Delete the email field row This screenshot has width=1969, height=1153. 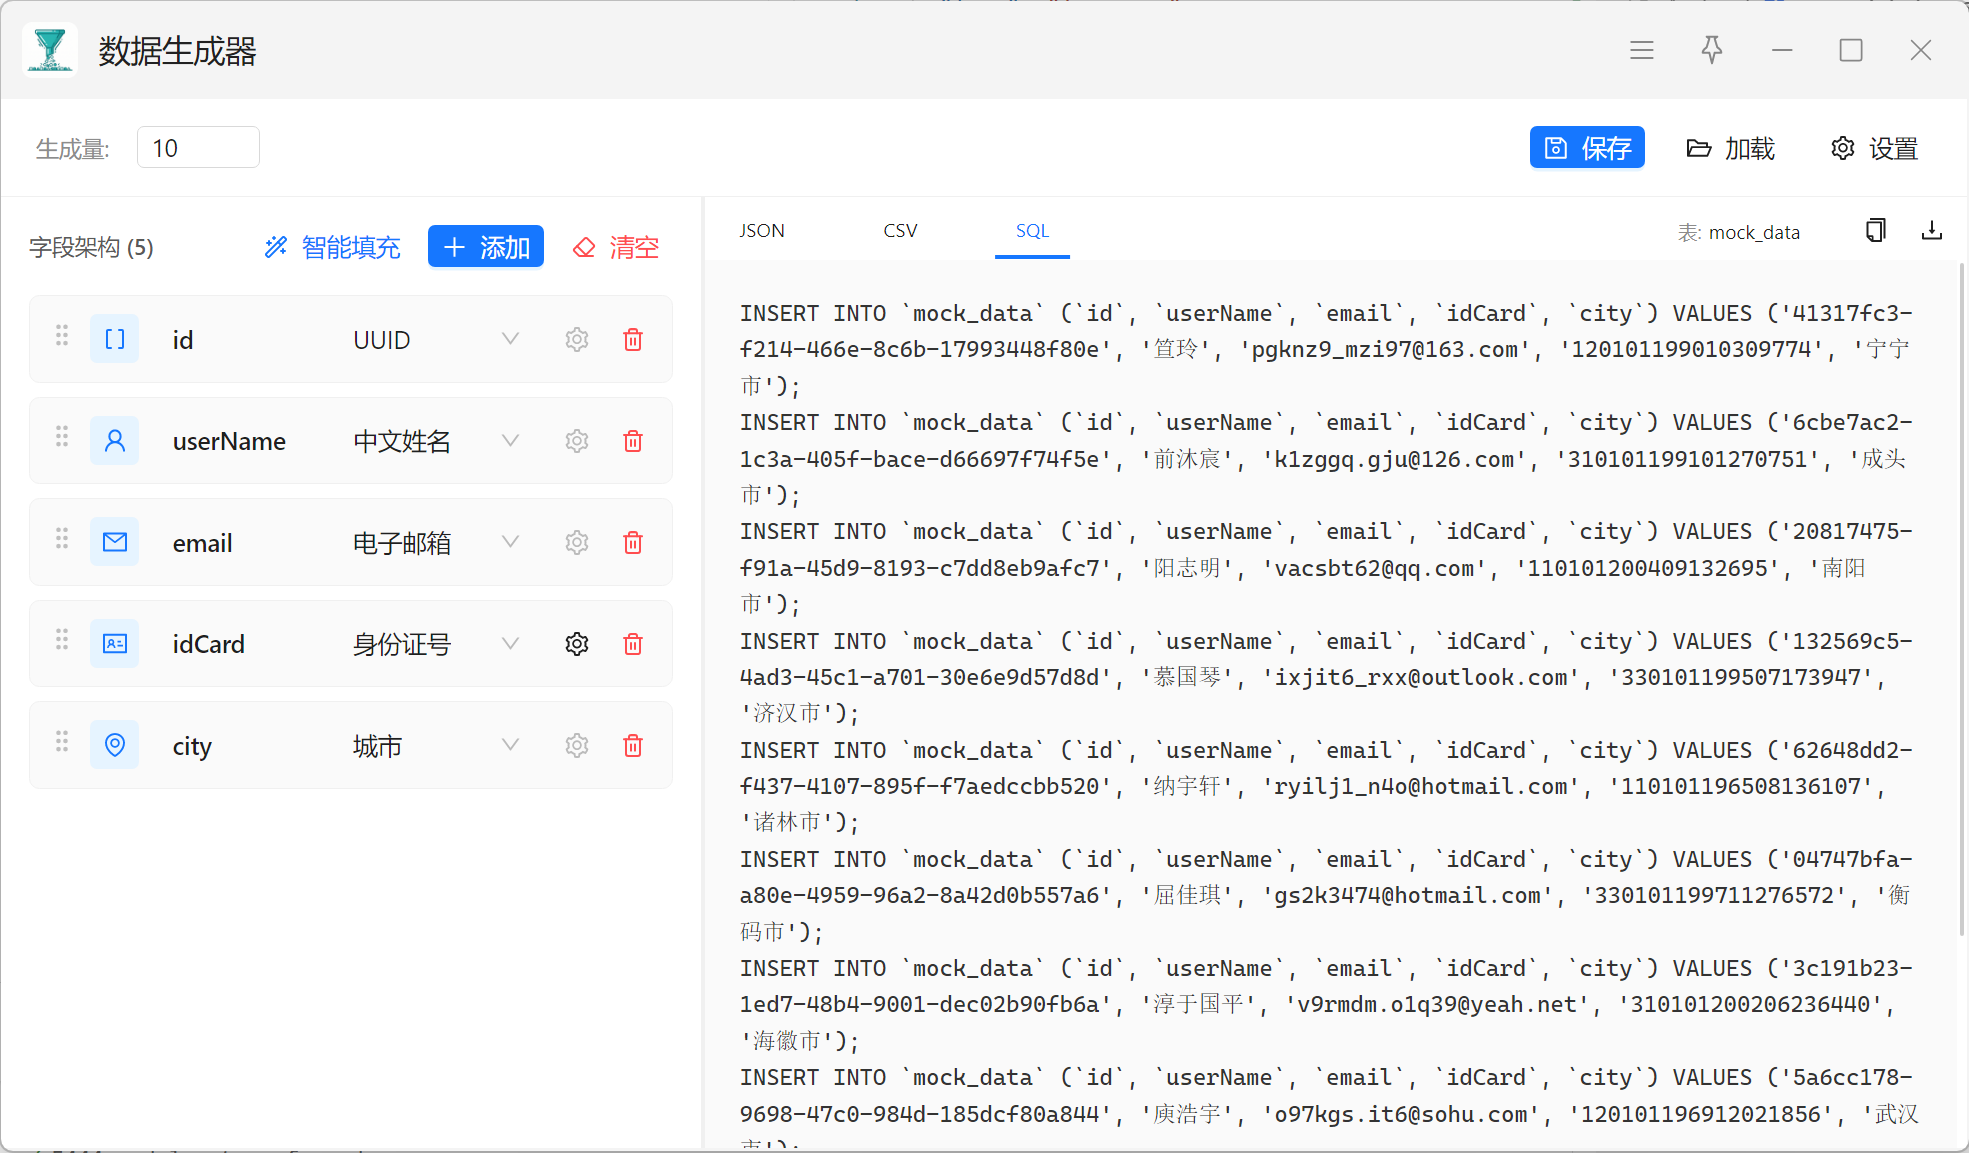click(632, 543)
